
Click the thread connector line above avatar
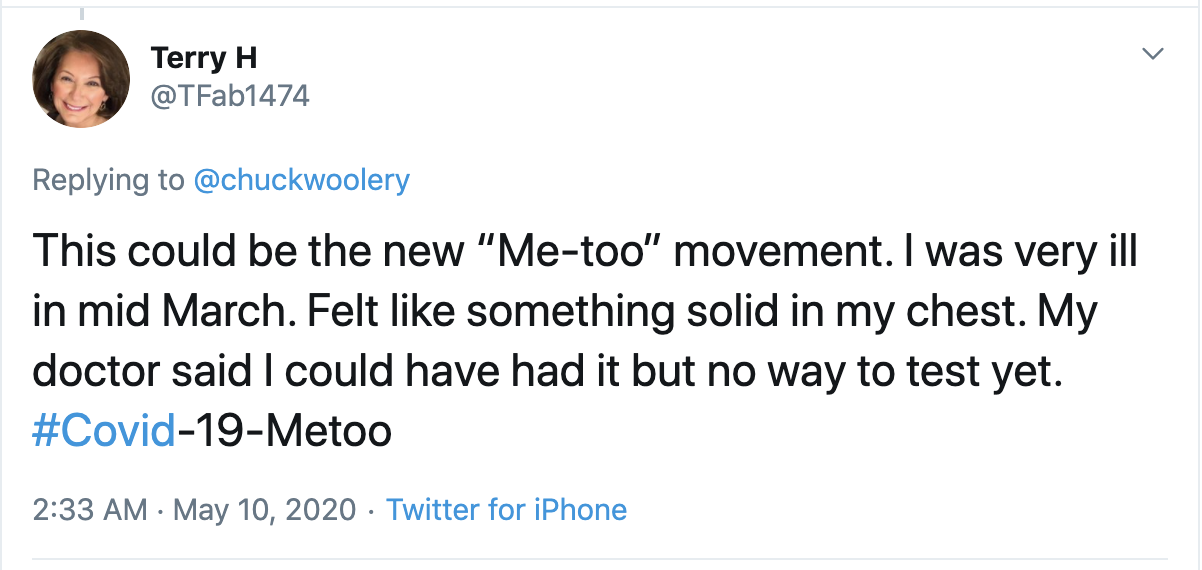pos(80,12)
